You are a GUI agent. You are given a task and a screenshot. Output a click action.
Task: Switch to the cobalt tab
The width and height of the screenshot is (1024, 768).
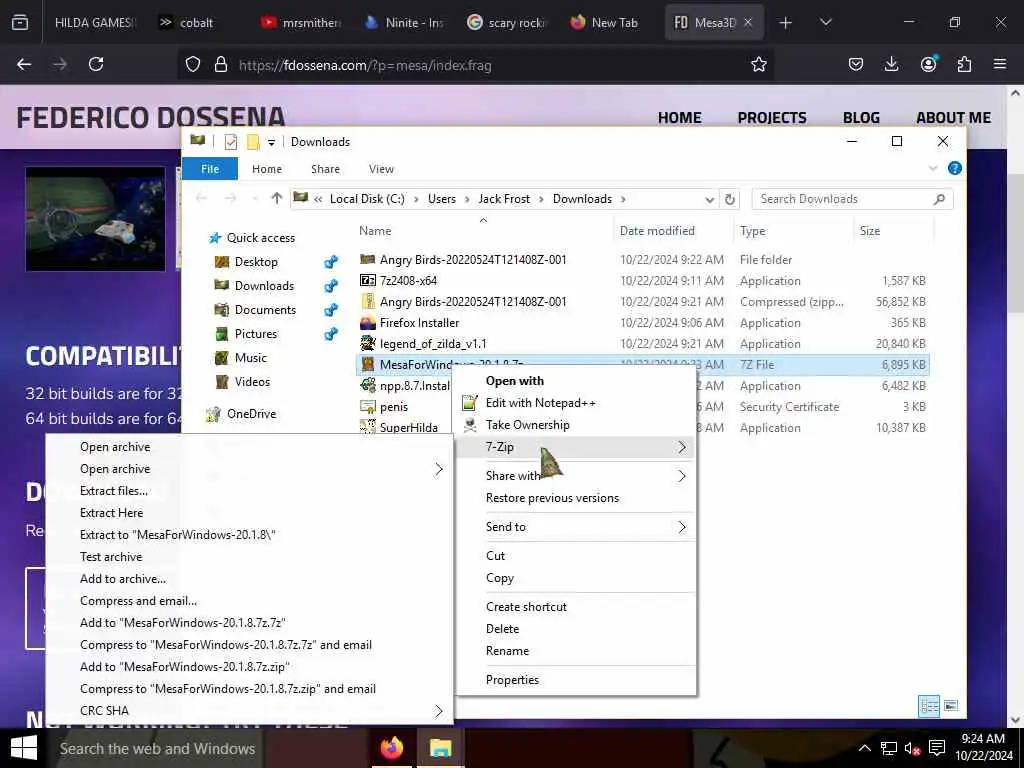coord(195,22)
